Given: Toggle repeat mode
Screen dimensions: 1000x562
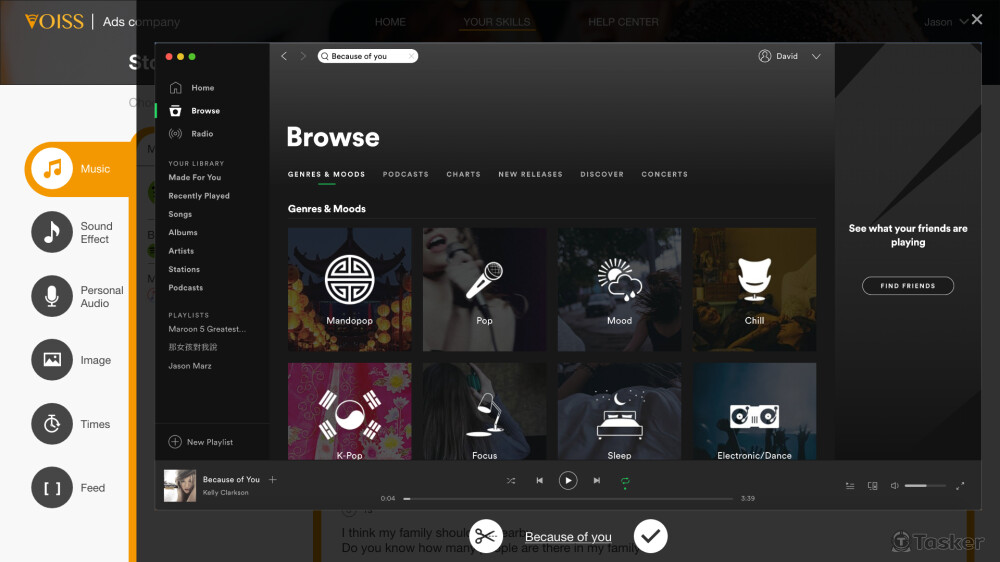Looking at the screenshot, I should (625, 481).
